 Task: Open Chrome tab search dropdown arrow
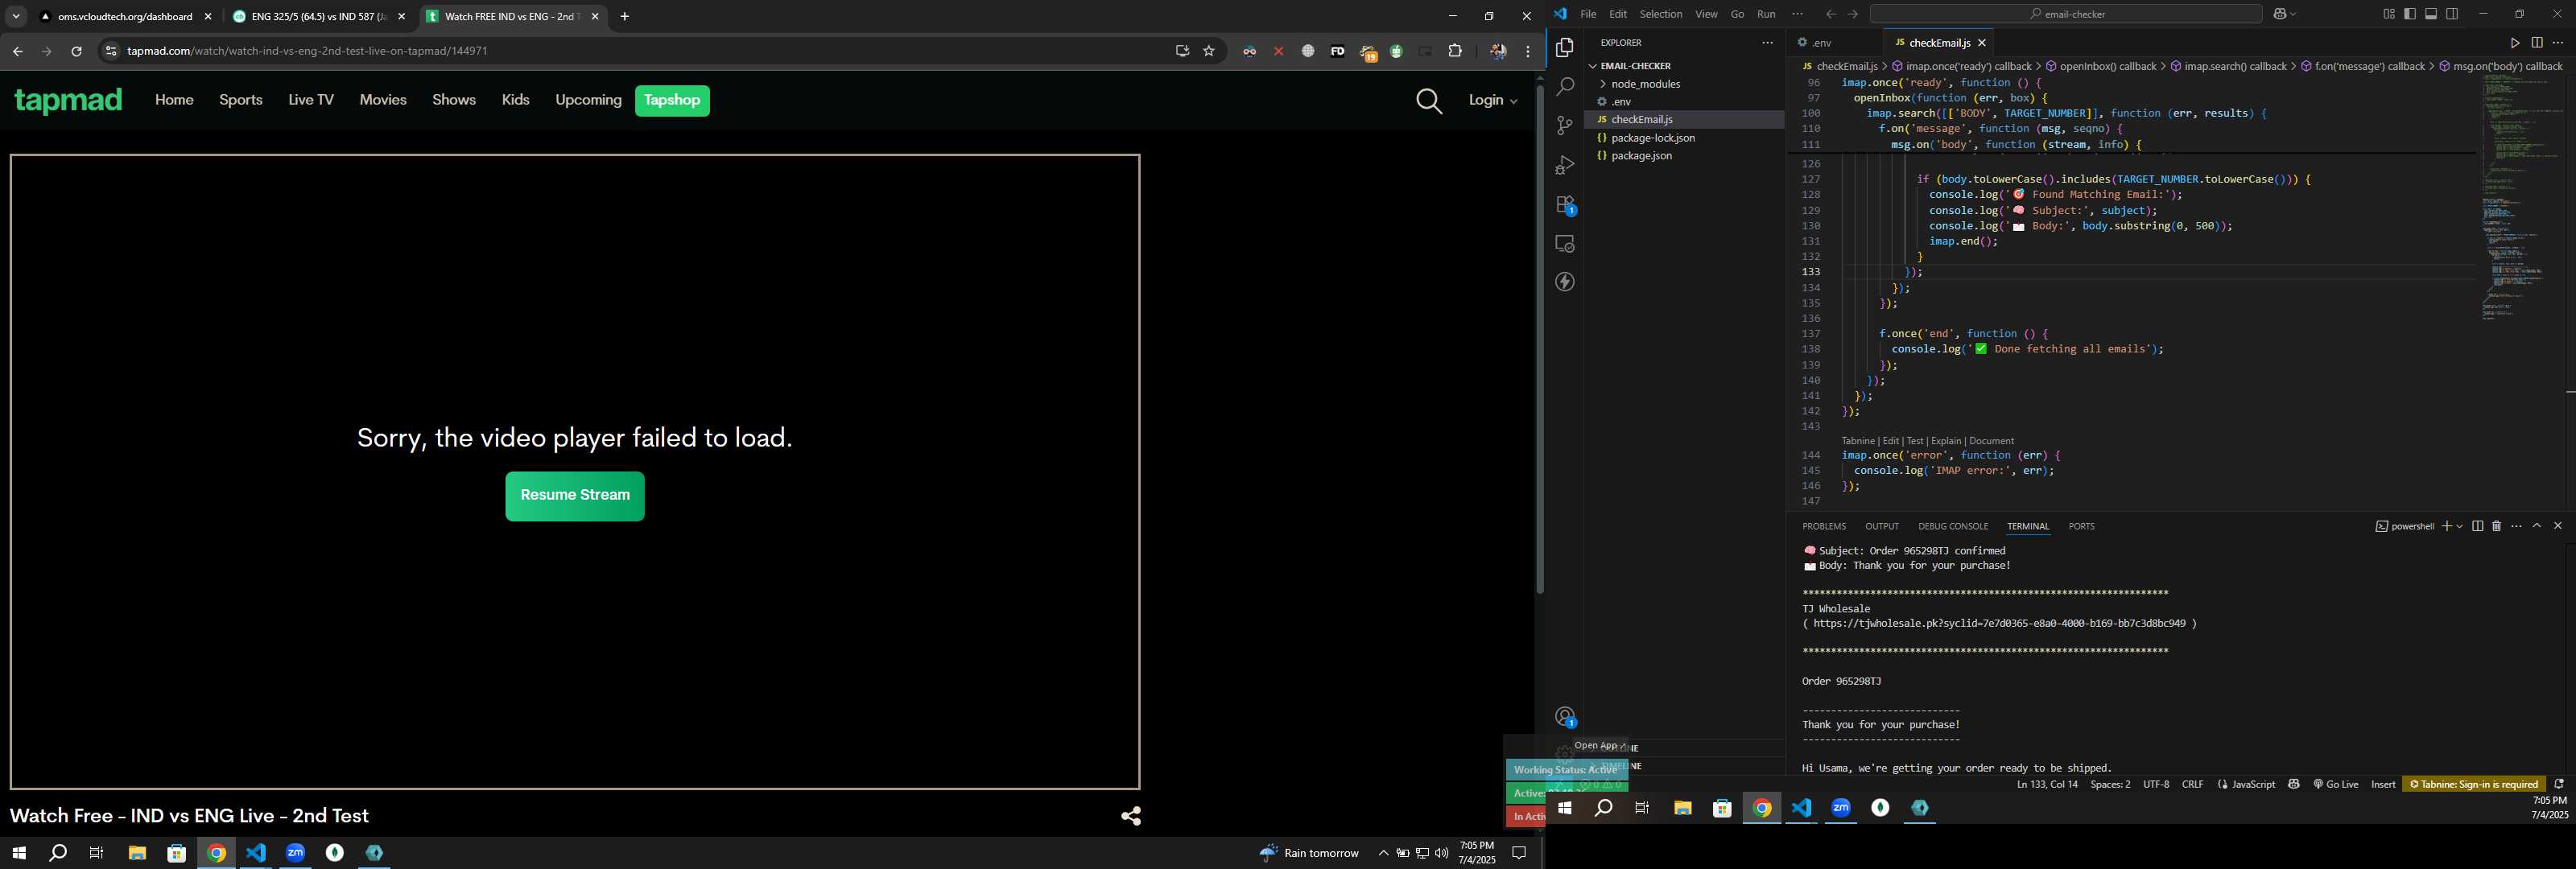tap(16, 16)
